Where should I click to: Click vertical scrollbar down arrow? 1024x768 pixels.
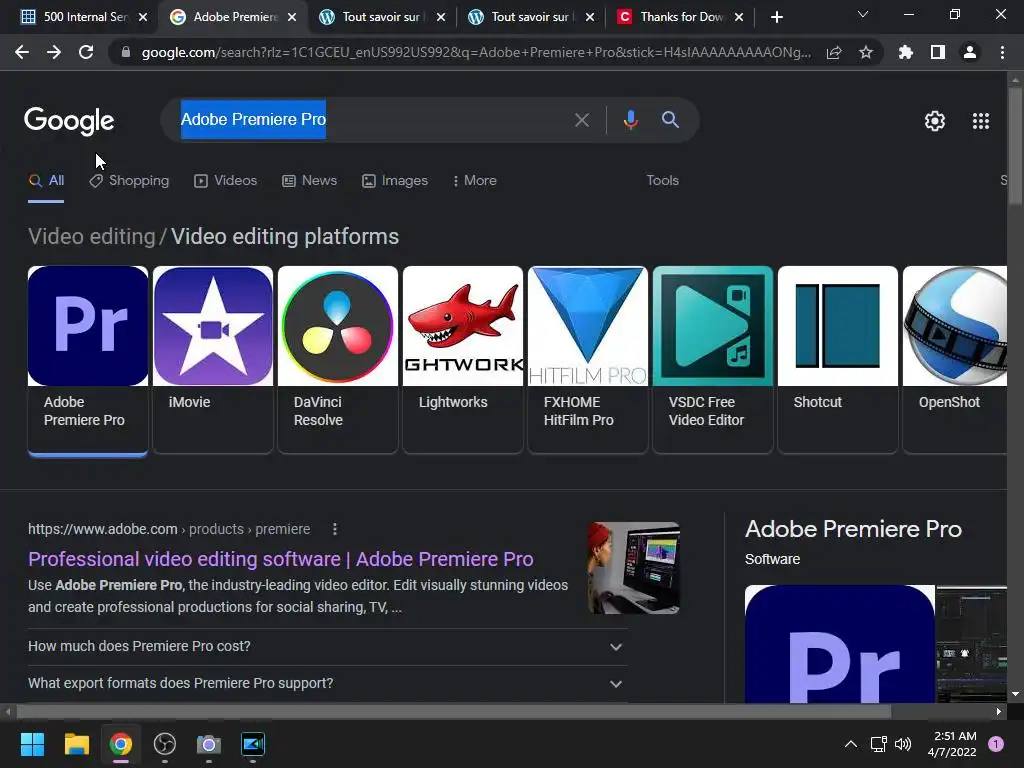coord(1015,694)
